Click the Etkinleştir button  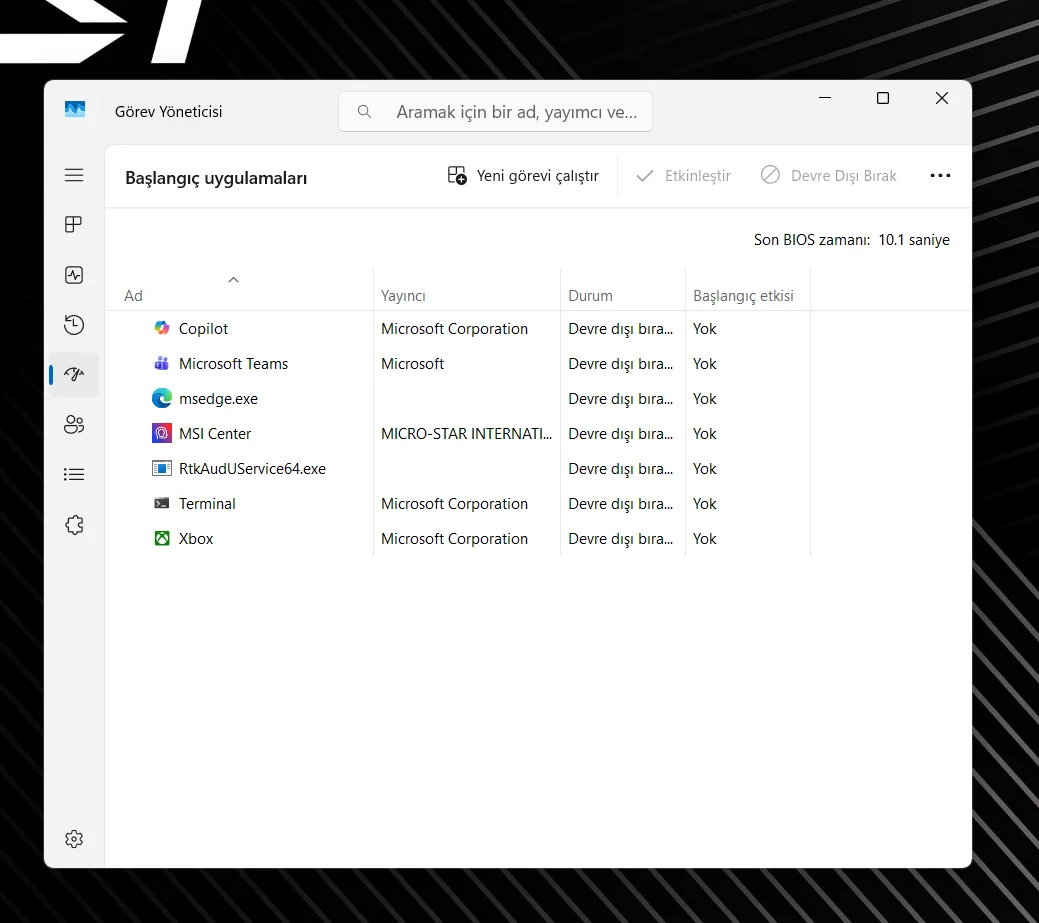[683, 176]
